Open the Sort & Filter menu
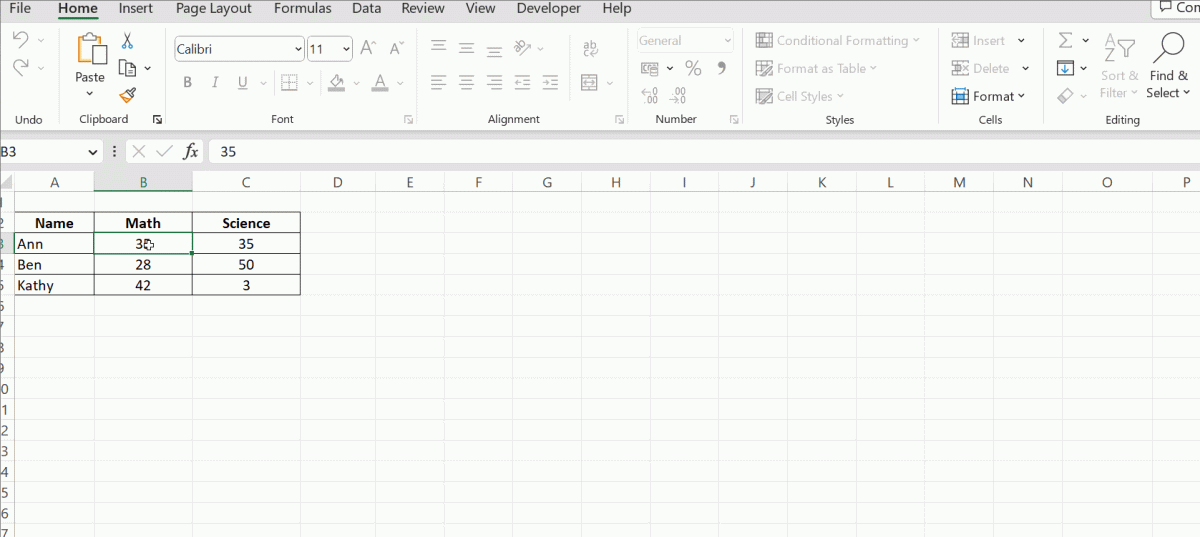This screenshot has height=537, width=1200. pos(1119,65)
